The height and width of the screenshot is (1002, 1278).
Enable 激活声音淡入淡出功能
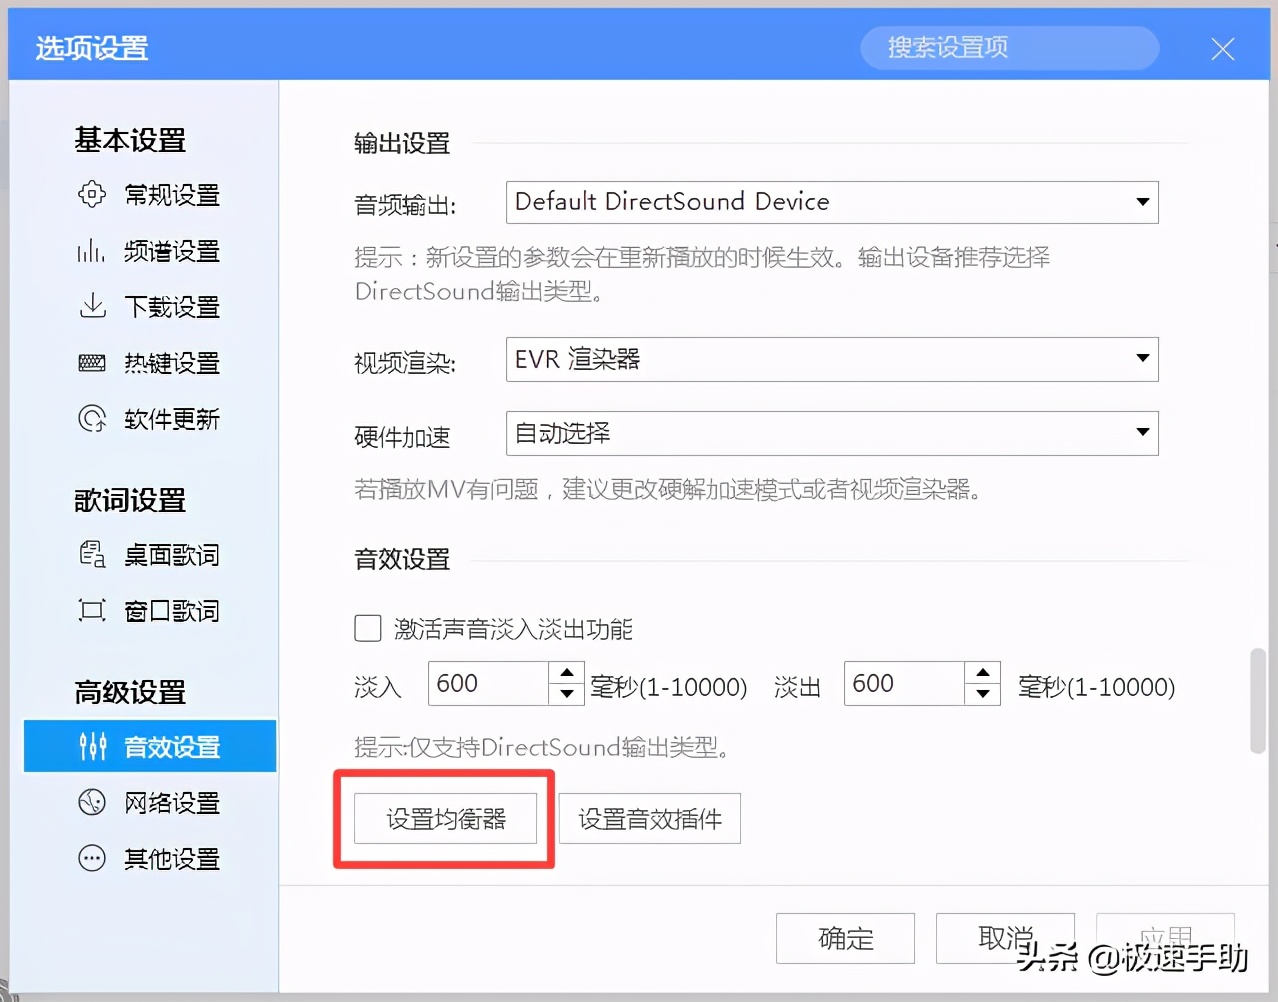pyautogui.click(x=368, y=628)
